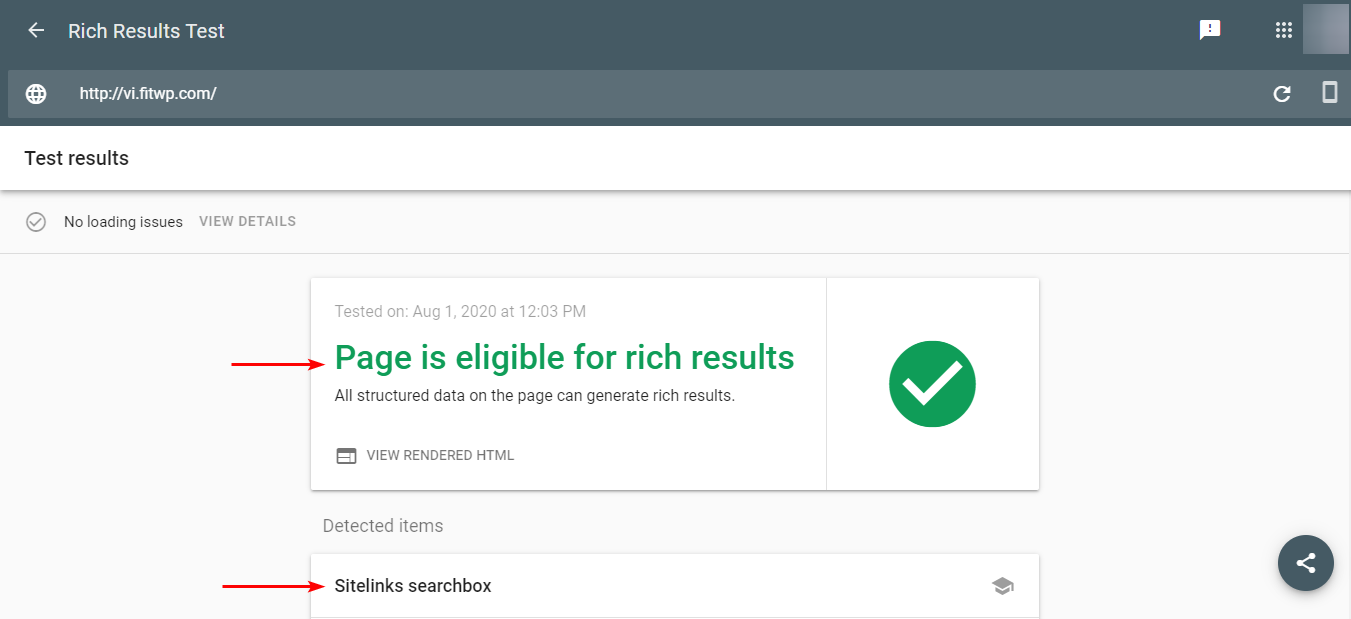
Task: Click the refresh/retest icon beside the URL
Action: point(1282,93)
